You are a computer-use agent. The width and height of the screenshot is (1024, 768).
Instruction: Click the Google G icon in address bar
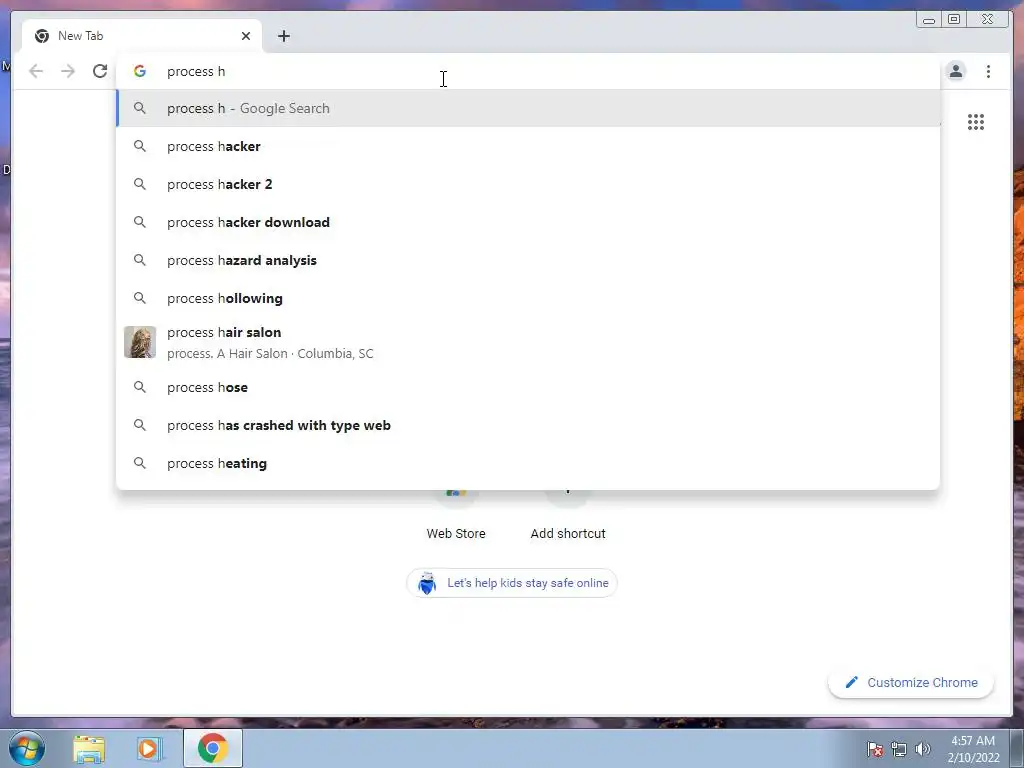point(140,71)
